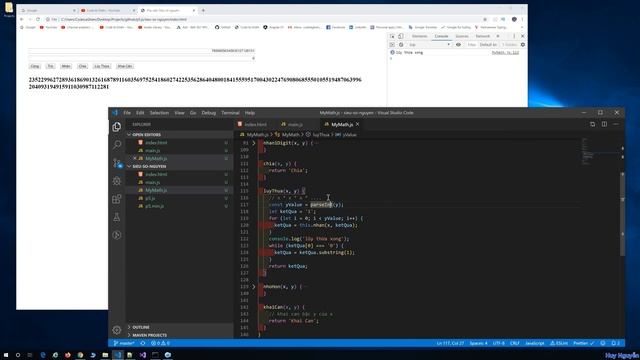Click the bottom circular icon above the gear
Viewport: 640px width, 360px height.
coord(117,235)
